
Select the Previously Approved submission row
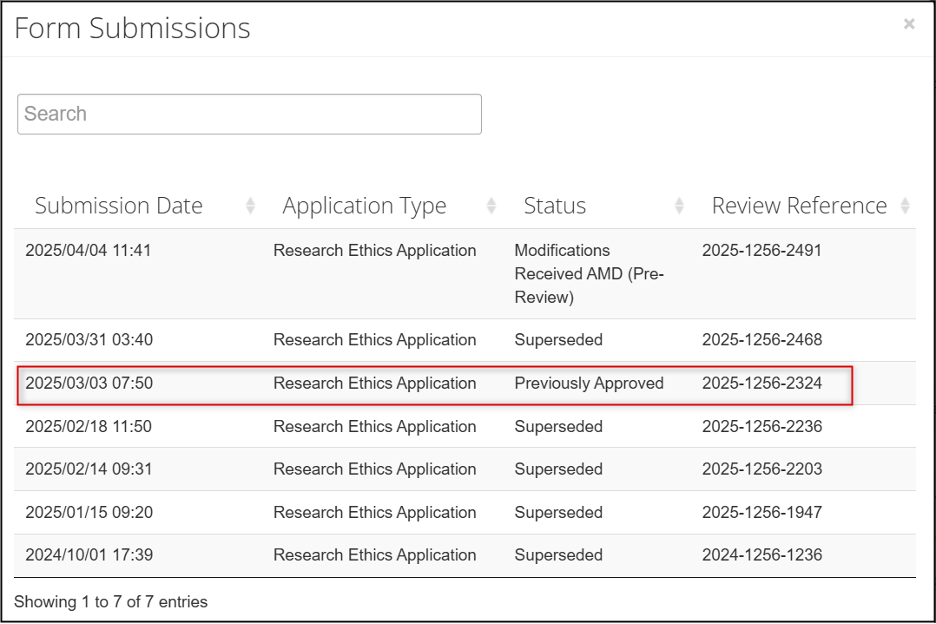(x=465, y=383)
